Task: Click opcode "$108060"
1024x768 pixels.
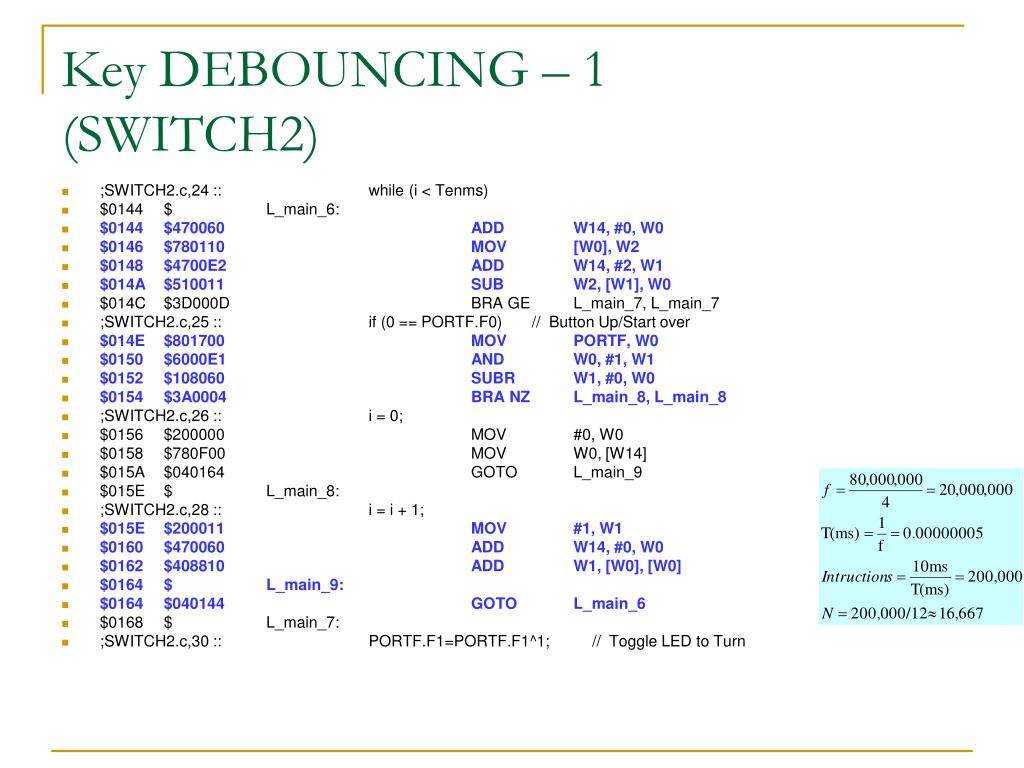Action: [x=193, y=378]
